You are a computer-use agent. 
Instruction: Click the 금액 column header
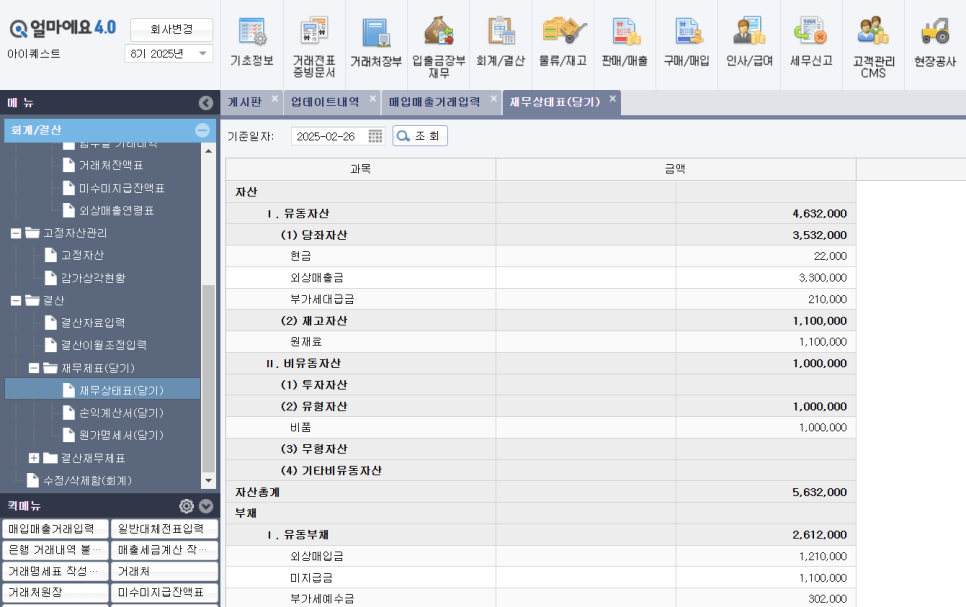coord(676,169)
